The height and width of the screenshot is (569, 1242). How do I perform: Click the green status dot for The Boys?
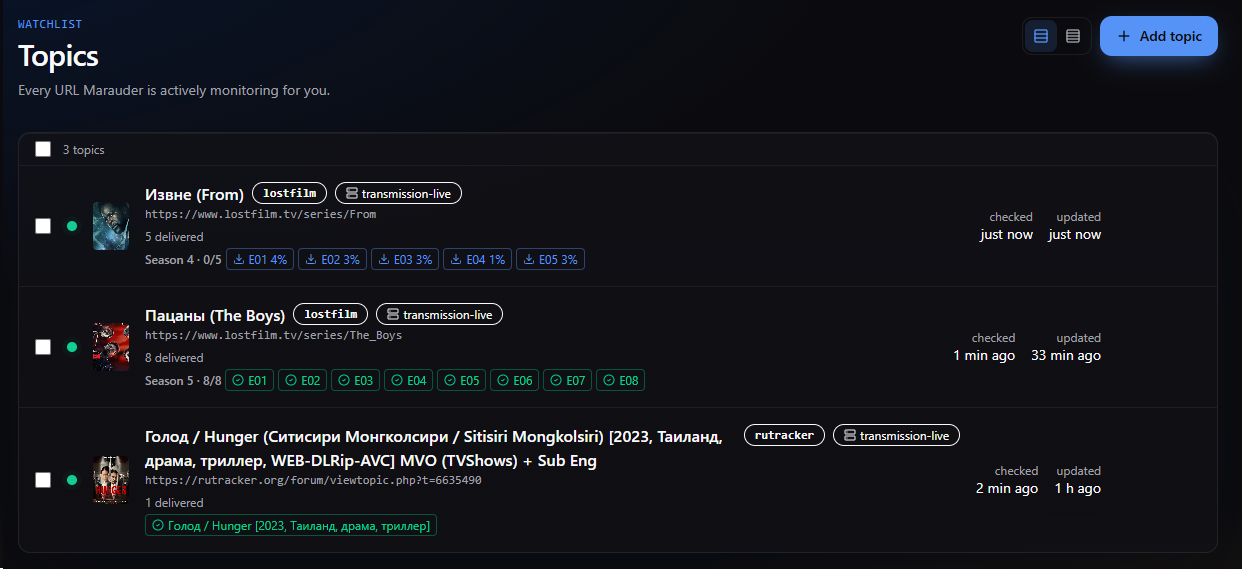(72, 347)
